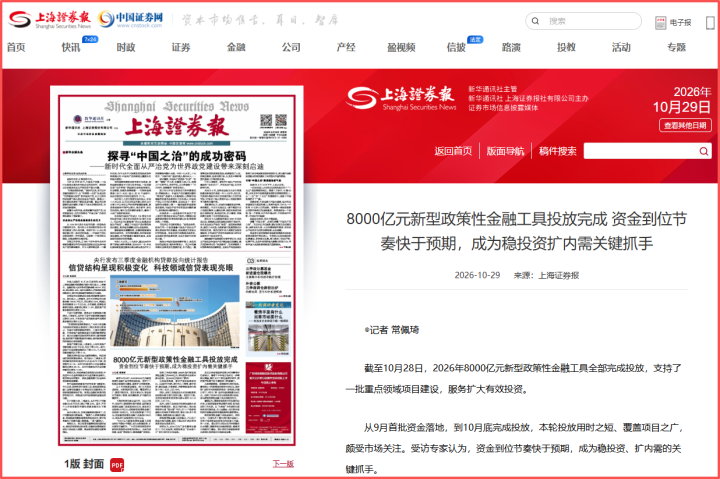Click the 7x24 badge beside 快讯
The image size is (720, 479).
point(90,39)
